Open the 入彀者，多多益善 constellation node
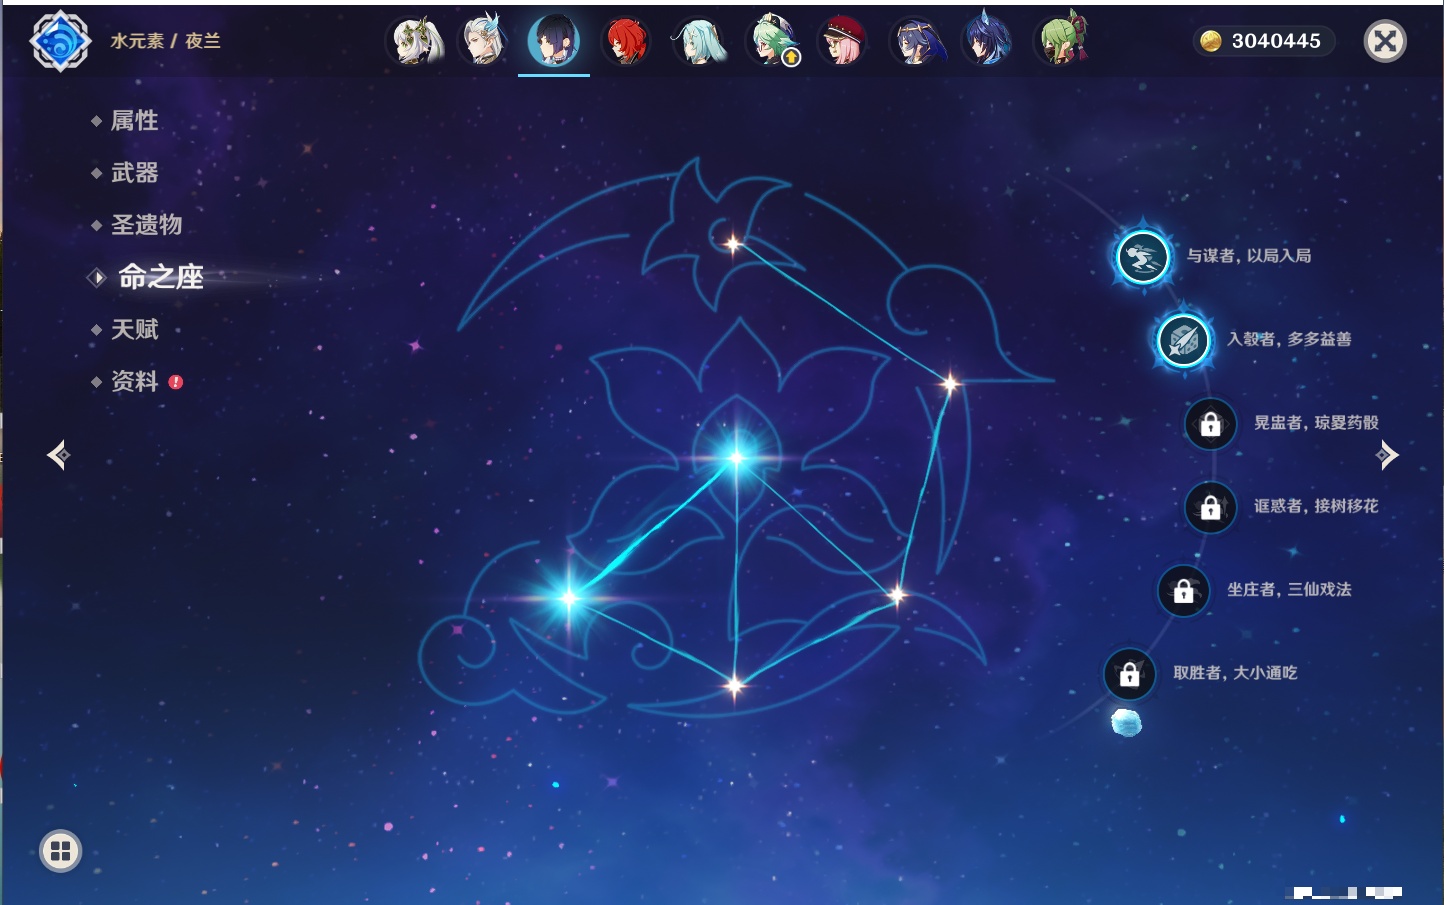The image size is (1444, 905). coord(1183,340)
